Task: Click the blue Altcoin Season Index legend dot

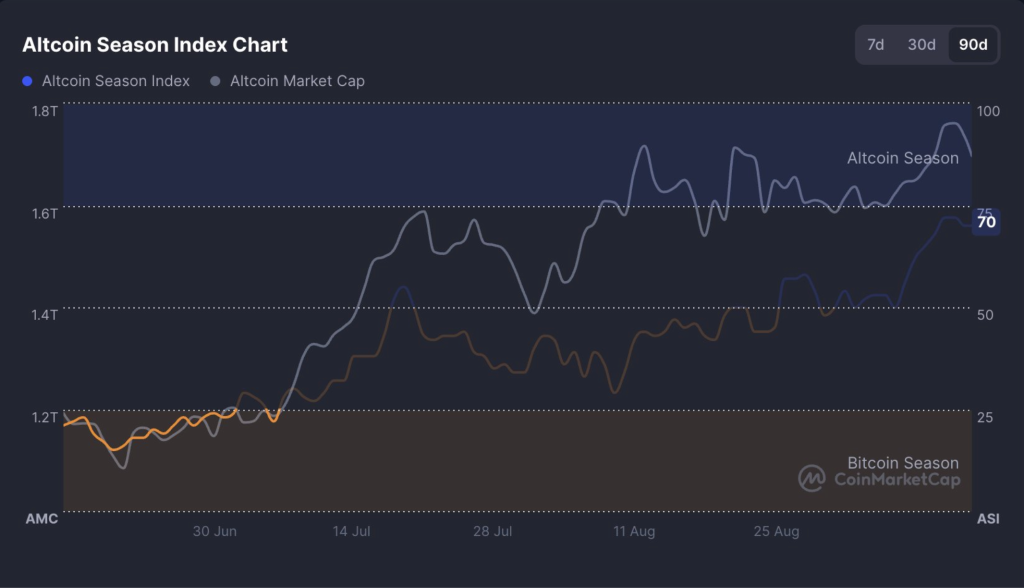Action: (x=25, y=81)
